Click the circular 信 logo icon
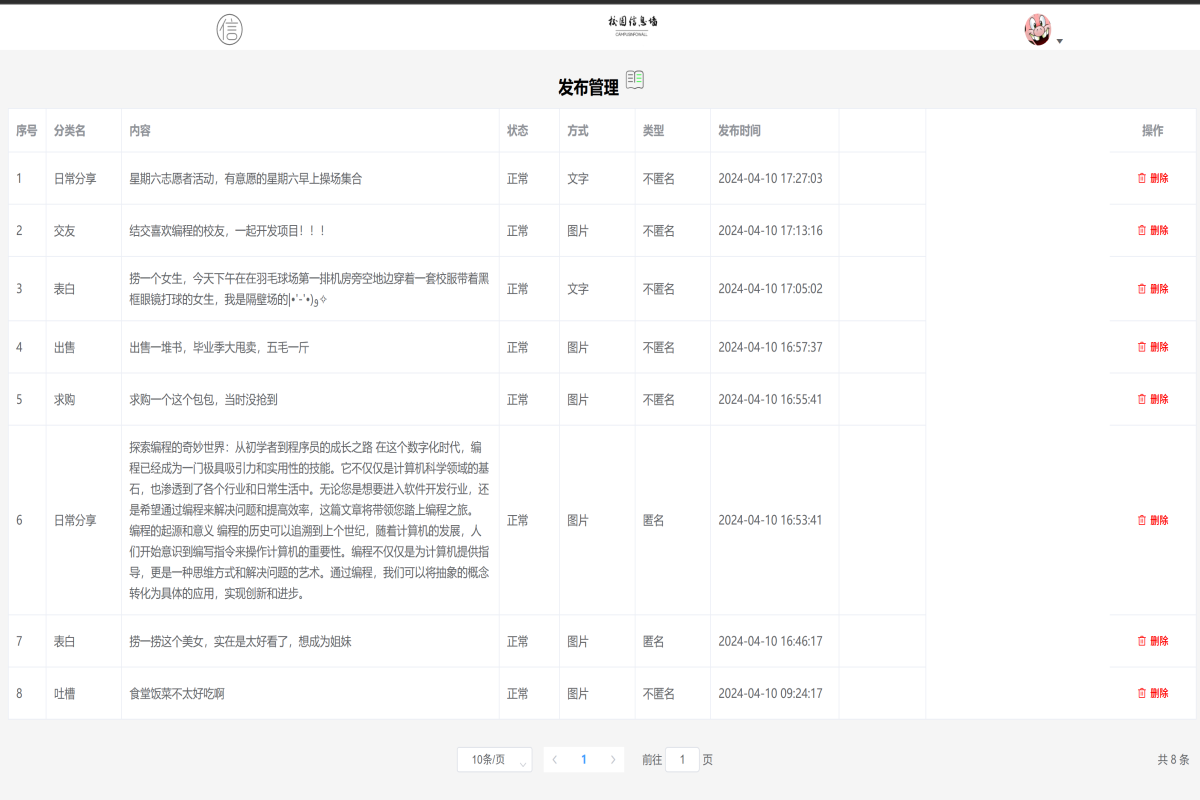This screenshot has height=800, width=1200. tap(229, 29)
